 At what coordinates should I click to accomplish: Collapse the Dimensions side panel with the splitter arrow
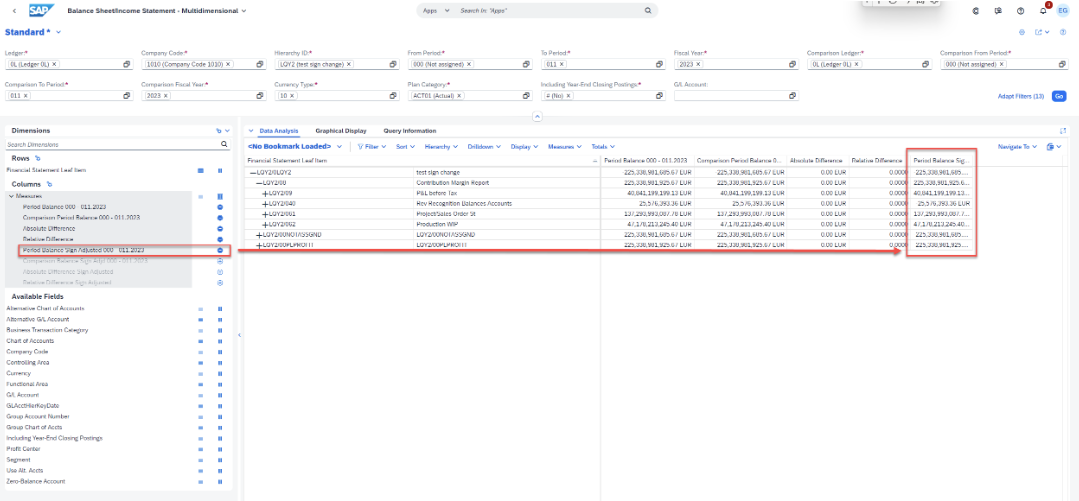pos(239,335)
